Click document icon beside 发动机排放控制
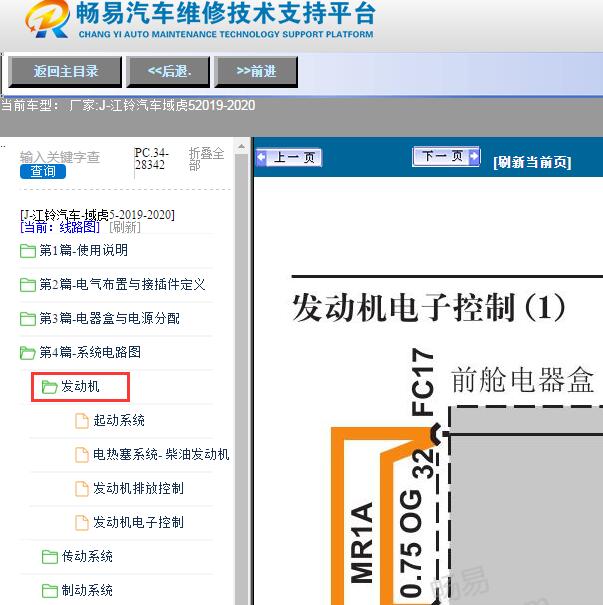 [81, 488]
